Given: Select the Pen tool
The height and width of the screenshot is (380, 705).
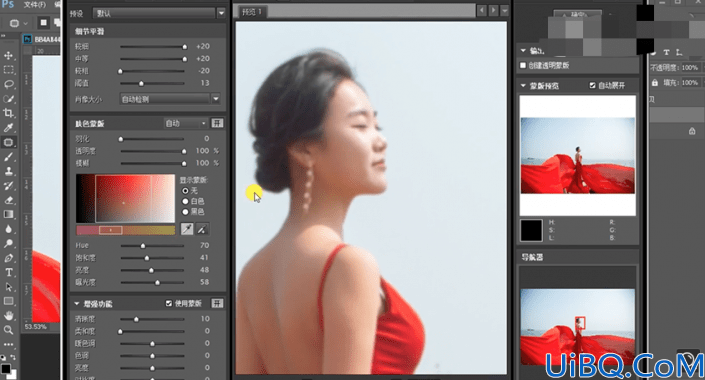Looking at the screenshot, I should point(8,258).
